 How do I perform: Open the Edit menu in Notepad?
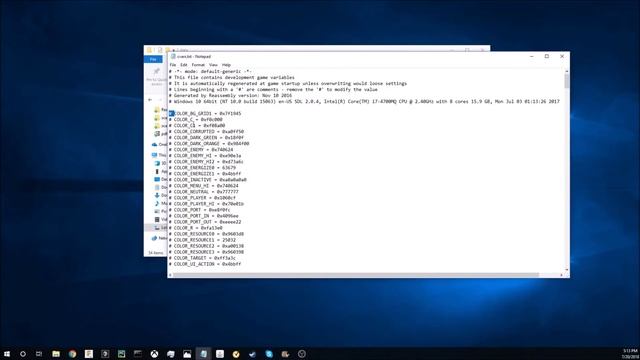(x=184, y=64)
